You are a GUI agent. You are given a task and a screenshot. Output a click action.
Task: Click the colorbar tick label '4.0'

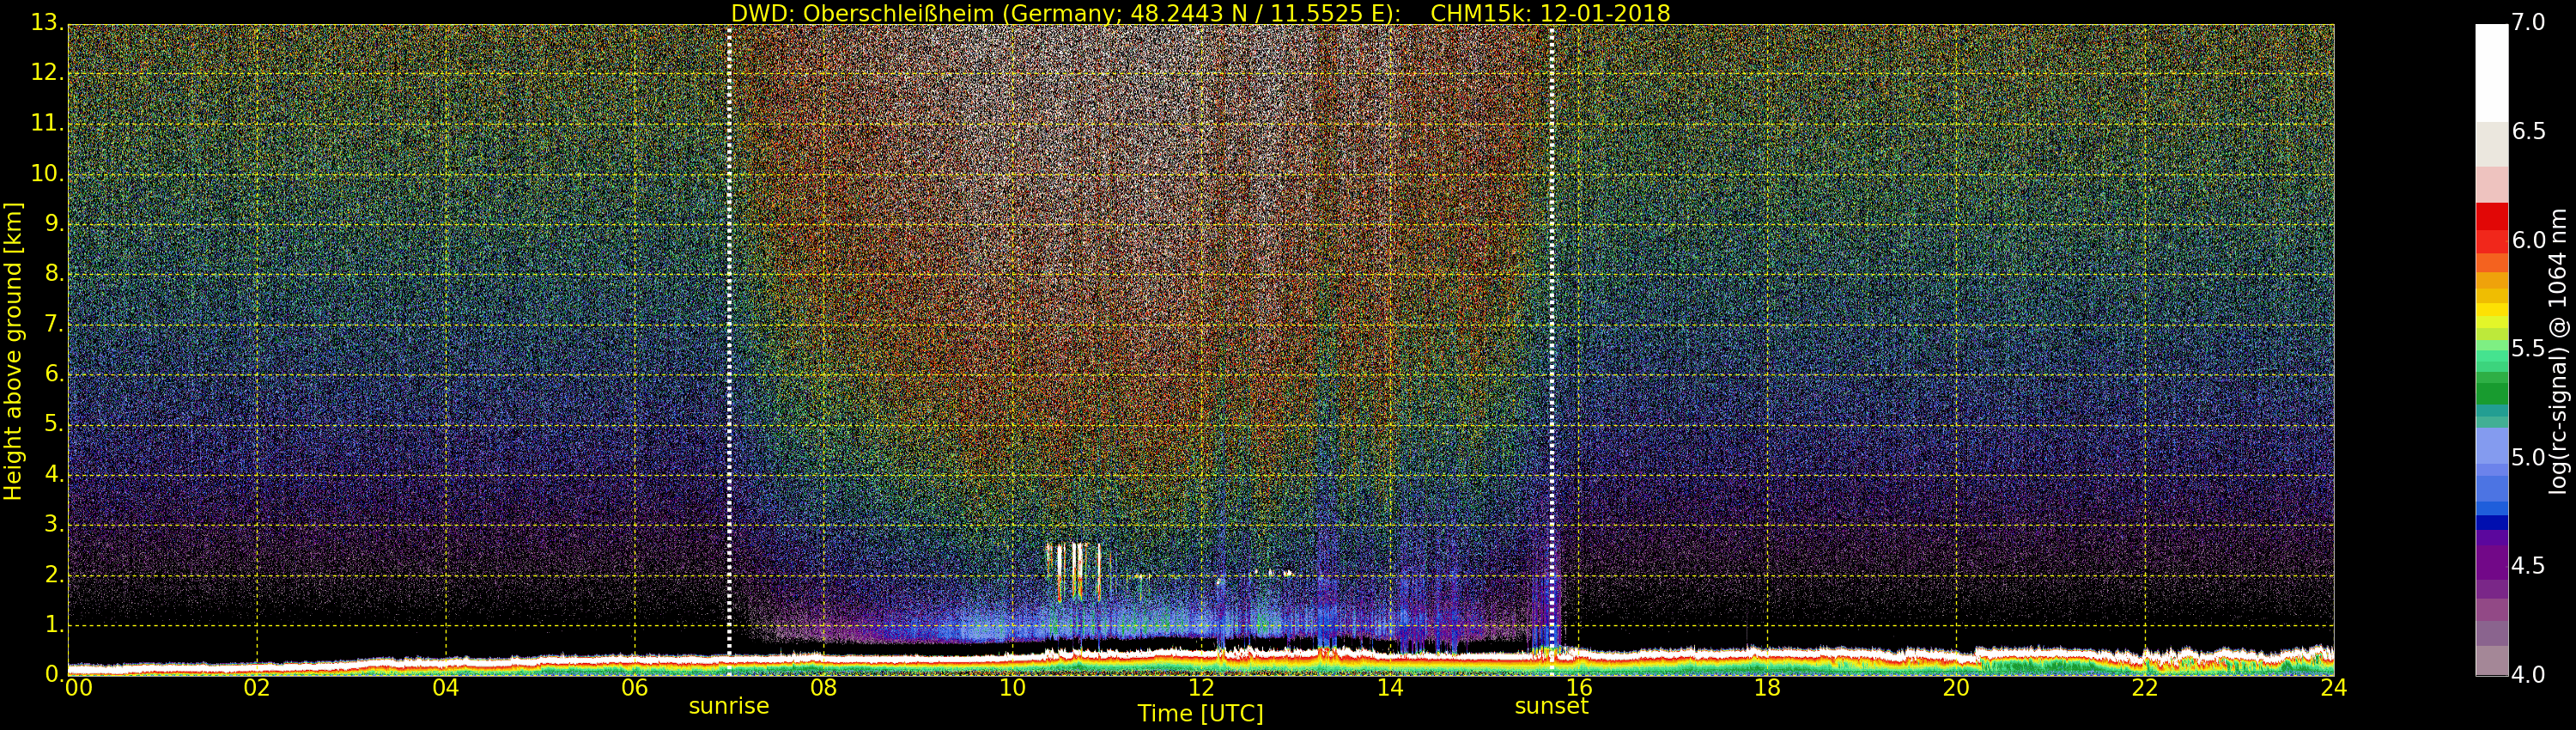[x=2529, y=675]
